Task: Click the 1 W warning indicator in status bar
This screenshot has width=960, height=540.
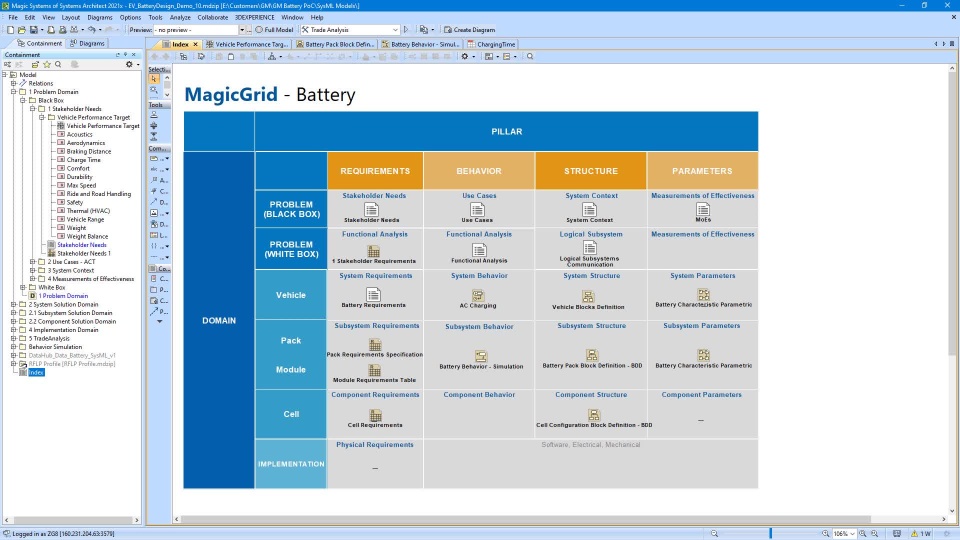Action: tap(921, 534)
